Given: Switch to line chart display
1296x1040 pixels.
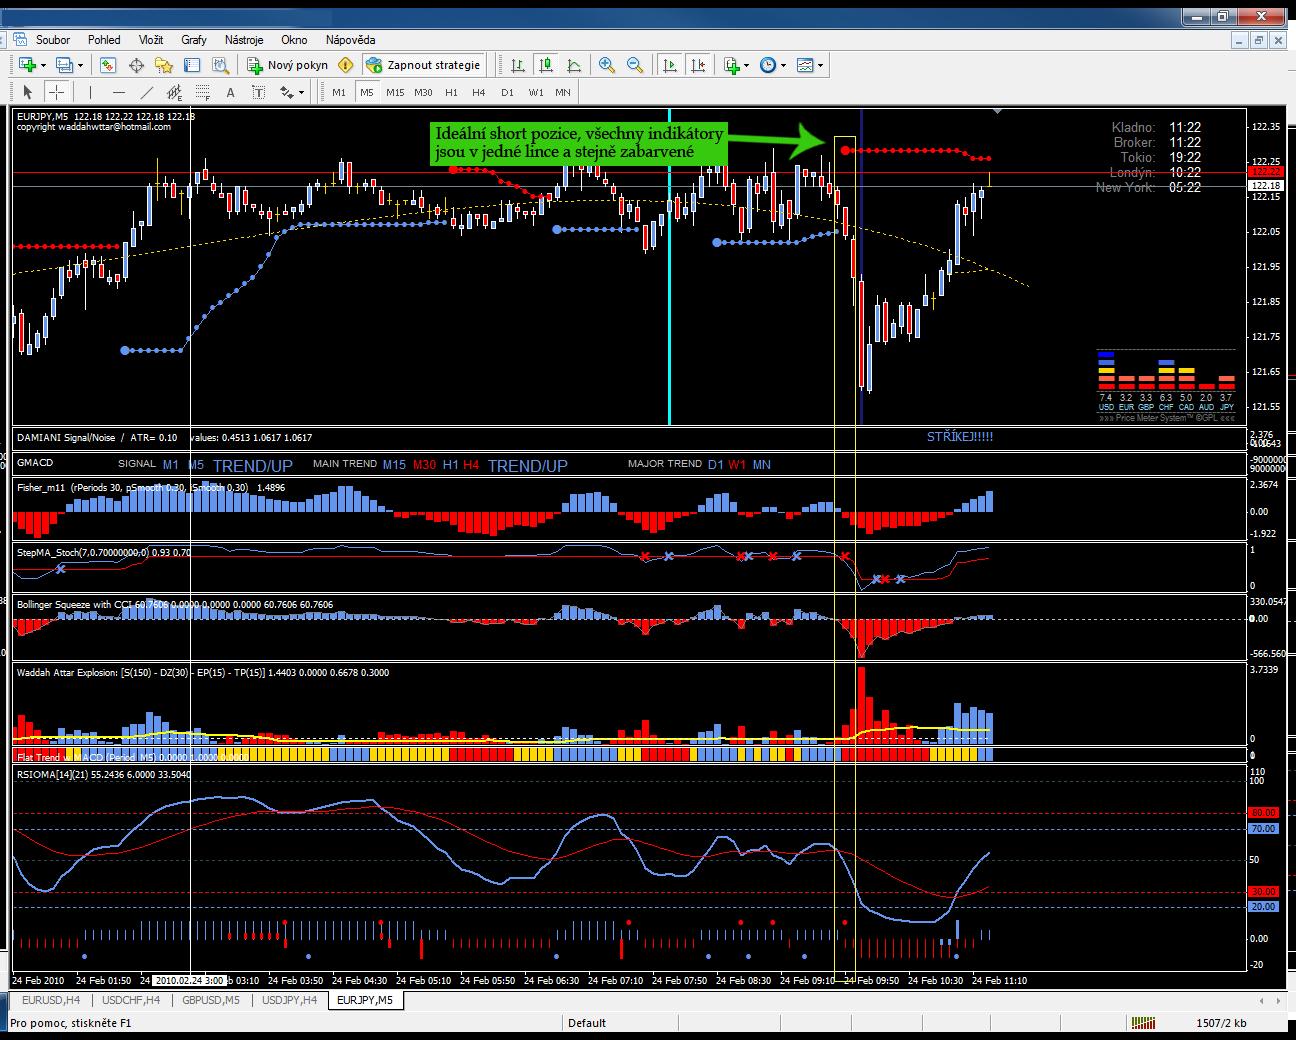Looking at the screenshot, I should [574, 65].
